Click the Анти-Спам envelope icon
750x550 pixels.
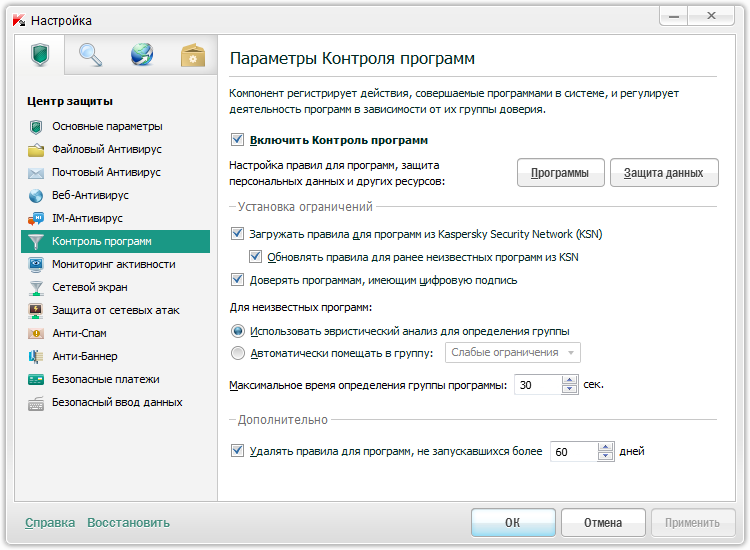click(36, 333)
